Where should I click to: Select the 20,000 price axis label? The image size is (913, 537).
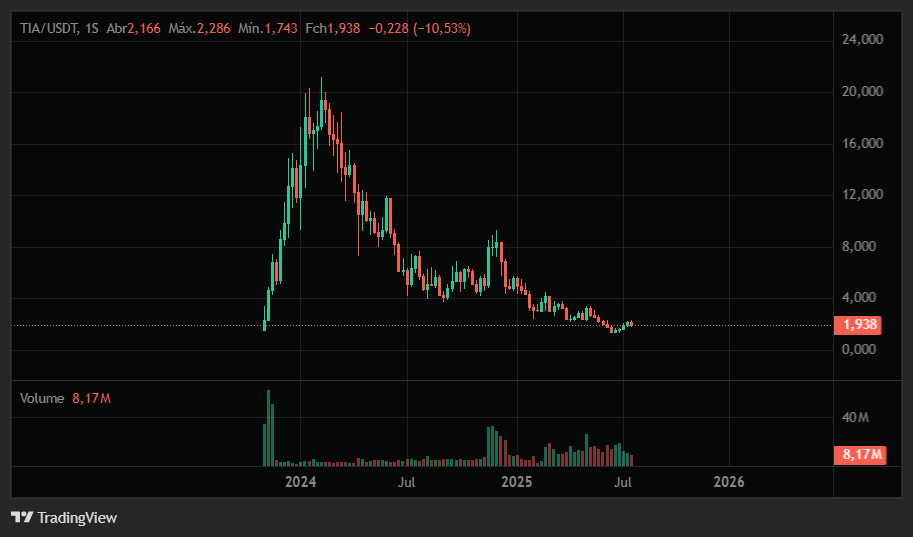pos(862,91)
